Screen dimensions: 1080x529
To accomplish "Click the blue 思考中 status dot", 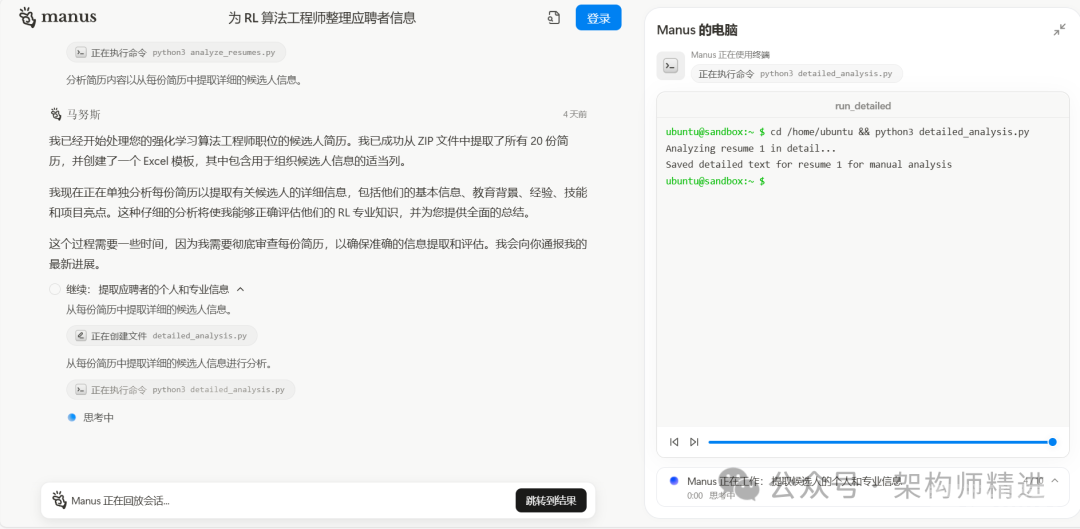I will click(72, 417).
